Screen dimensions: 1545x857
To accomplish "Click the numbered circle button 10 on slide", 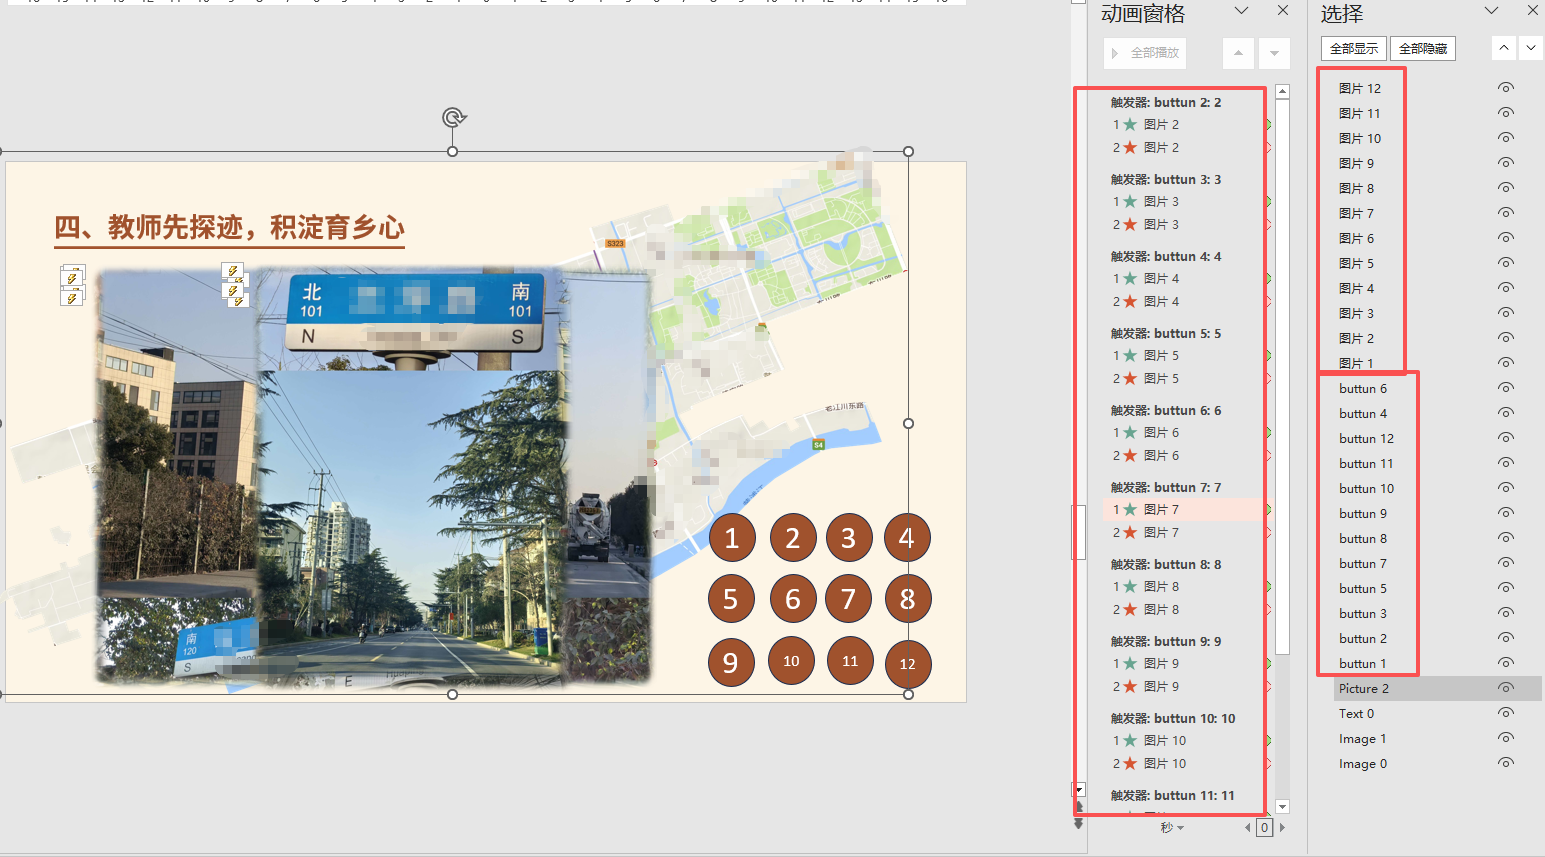I will tap(791, 661).
